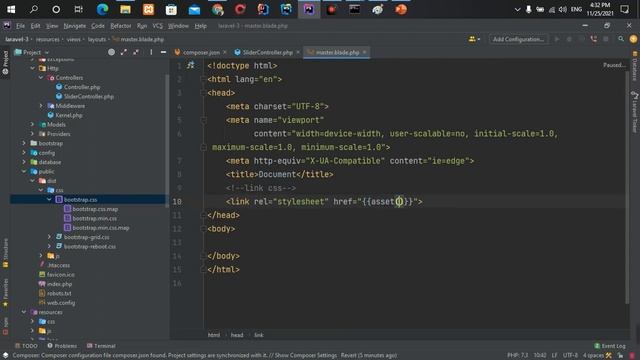
Task: Open Microsoft Edge from taskbar
Action: tap(102, 9)
